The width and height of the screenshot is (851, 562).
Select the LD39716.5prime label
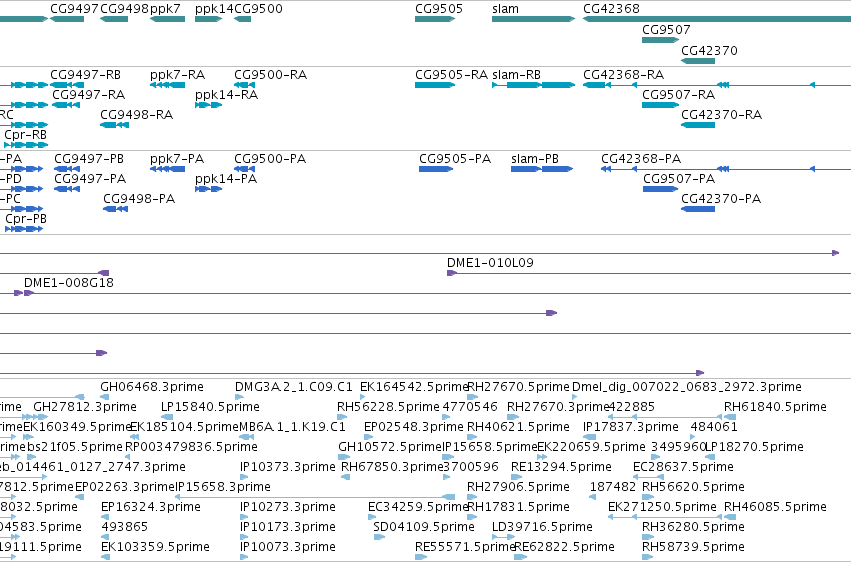coord(542,527)
